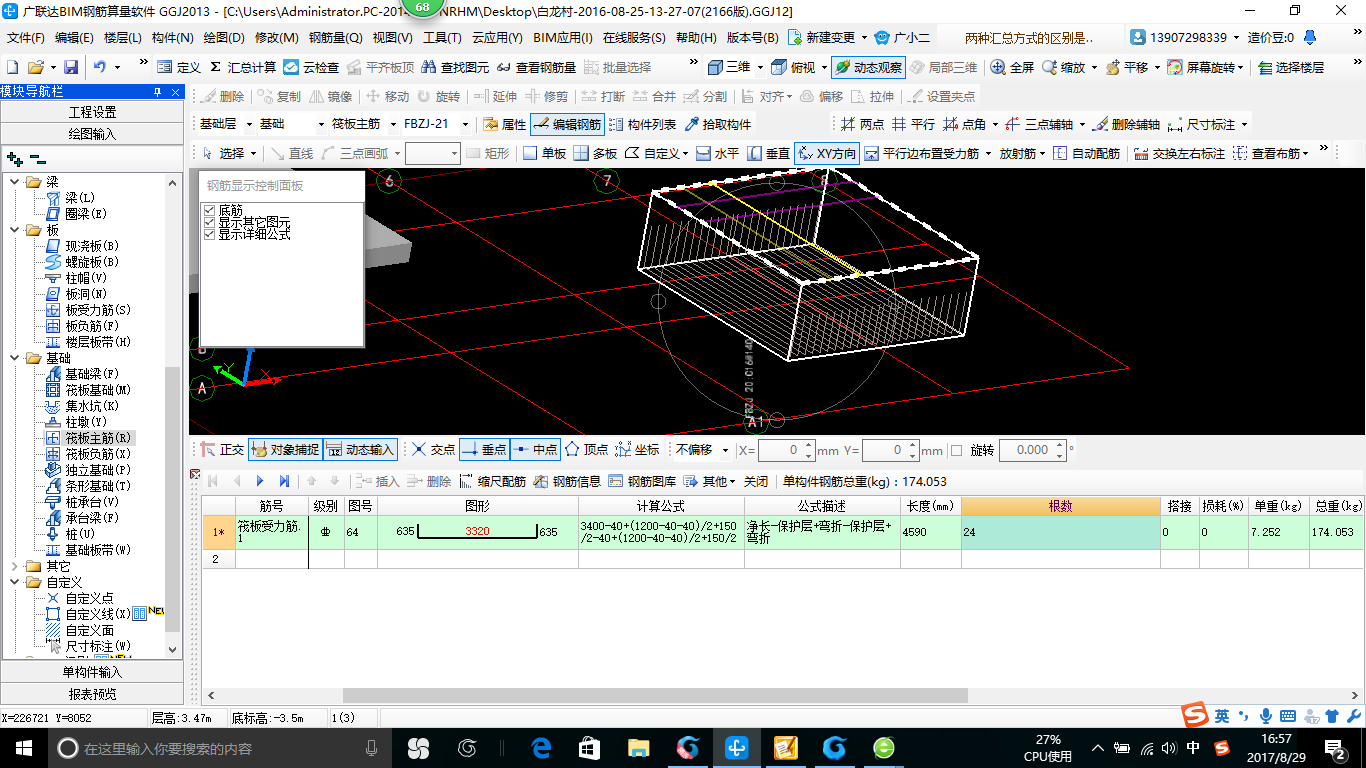Screen dimensions: 1366x768
Task: Check the 旋转 rotation checkbox
Action: 956,451
